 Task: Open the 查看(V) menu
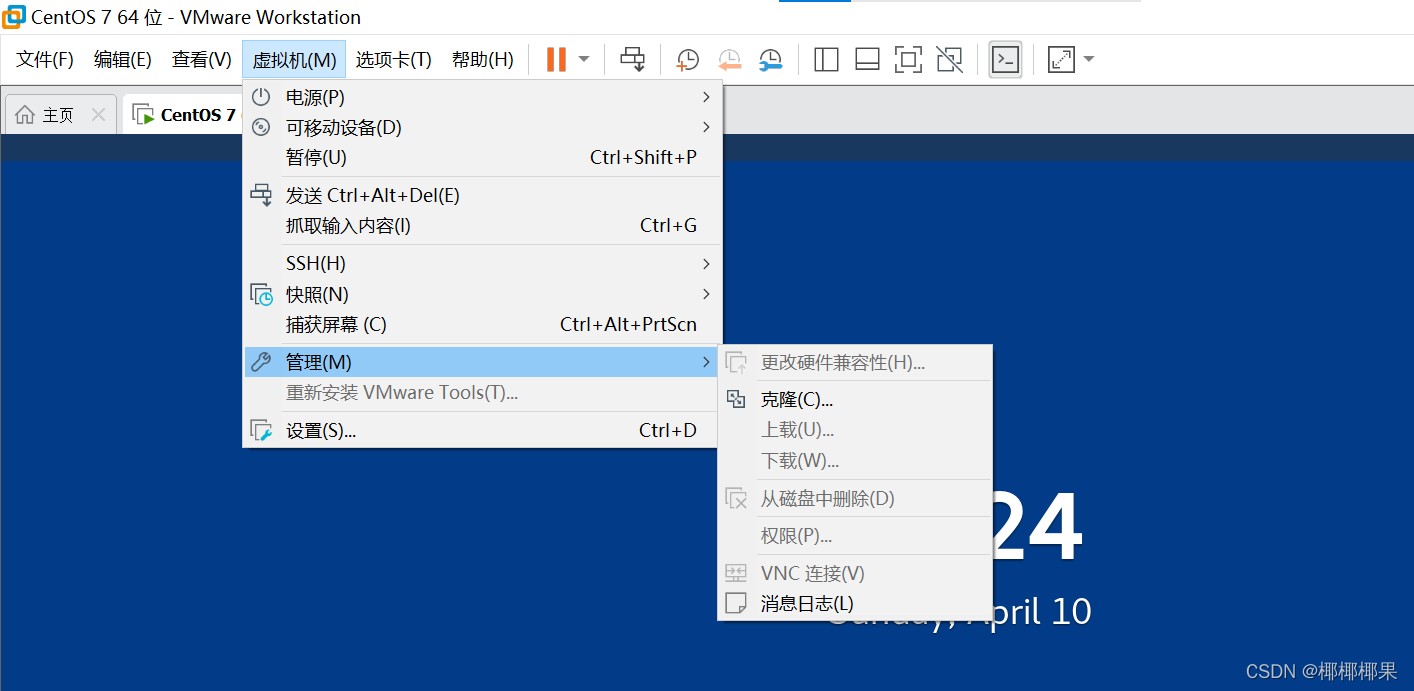[x=202, y=60]
